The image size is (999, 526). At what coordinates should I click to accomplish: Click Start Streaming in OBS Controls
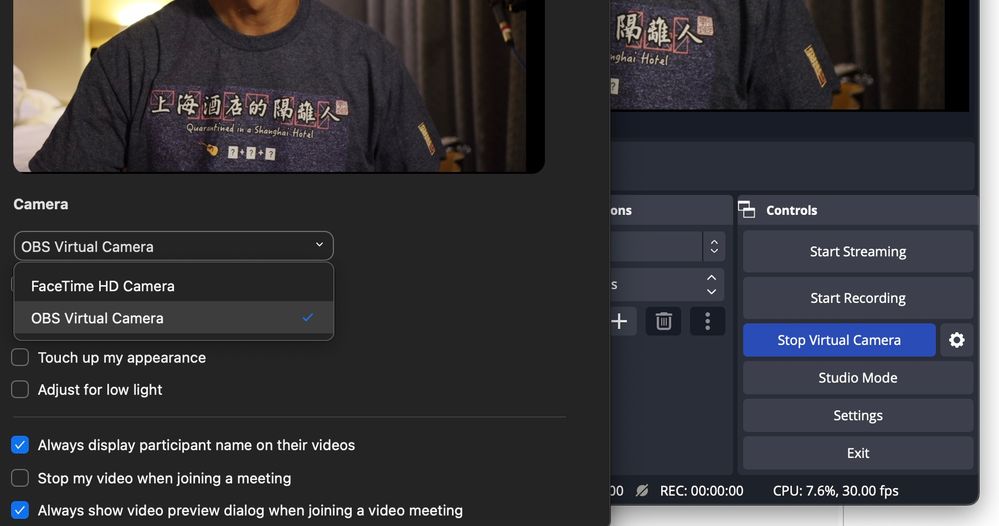858,252
